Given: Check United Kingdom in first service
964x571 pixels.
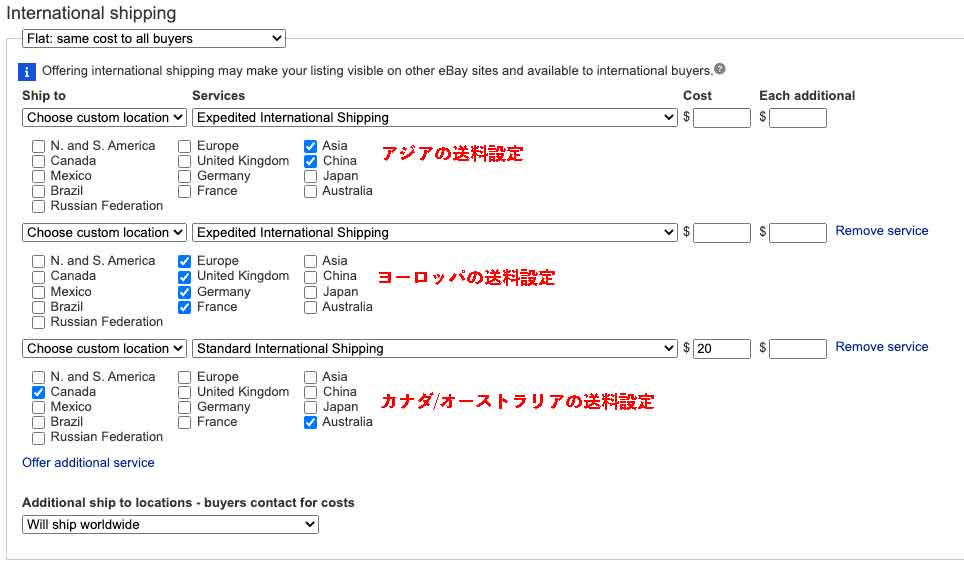Looking at the screenshot, I should [184, 162].
